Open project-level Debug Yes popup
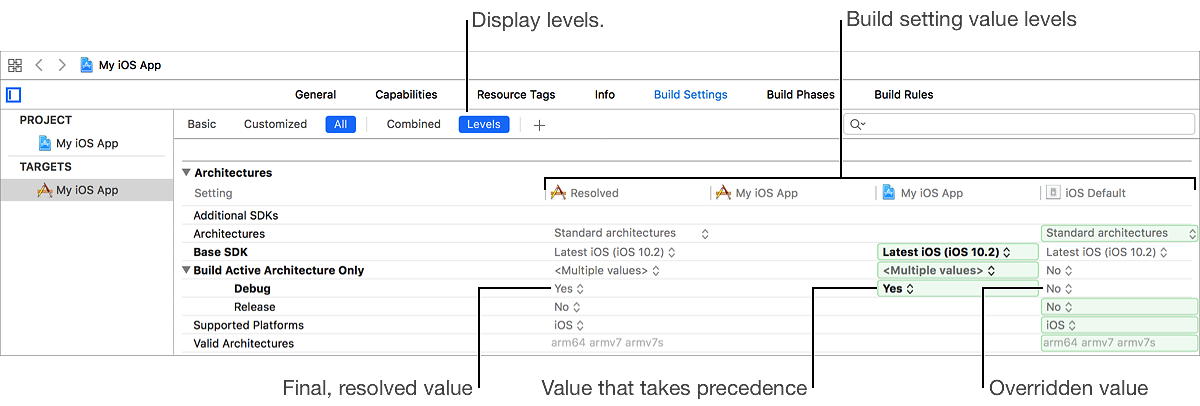The image size is (1200, 406). coord(957,288)
